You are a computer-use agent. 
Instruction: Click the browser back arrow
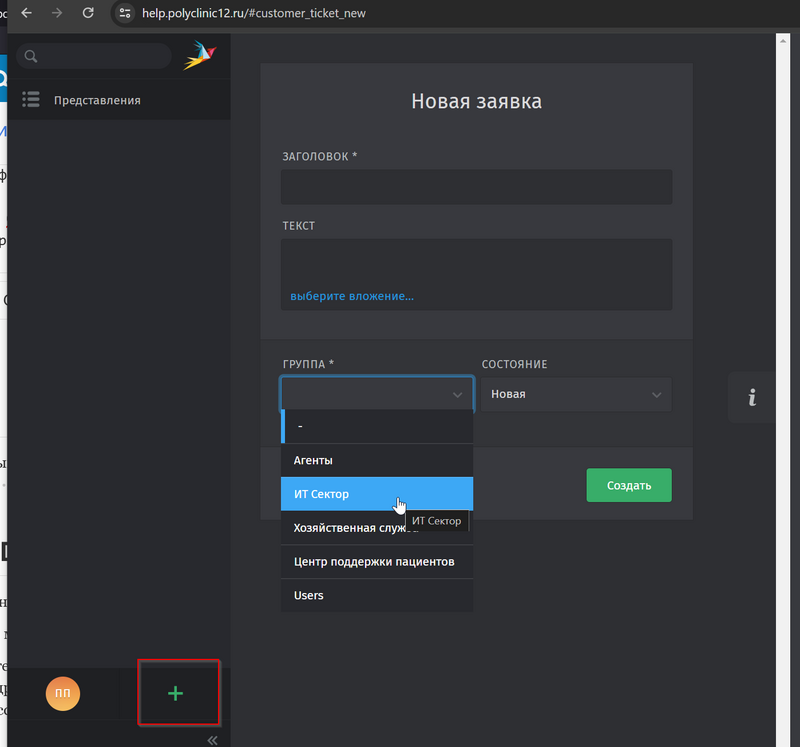(x=27, y=13)
